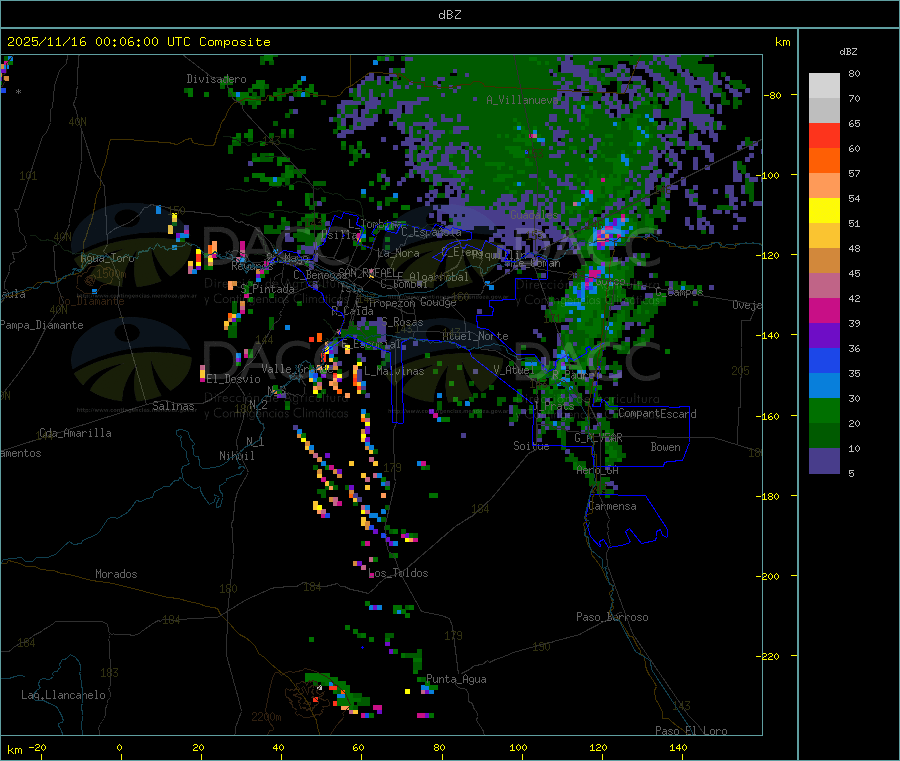900x761 pixels.
Task: Click the white 80 dBZ legend swatch
Action: 824,86
